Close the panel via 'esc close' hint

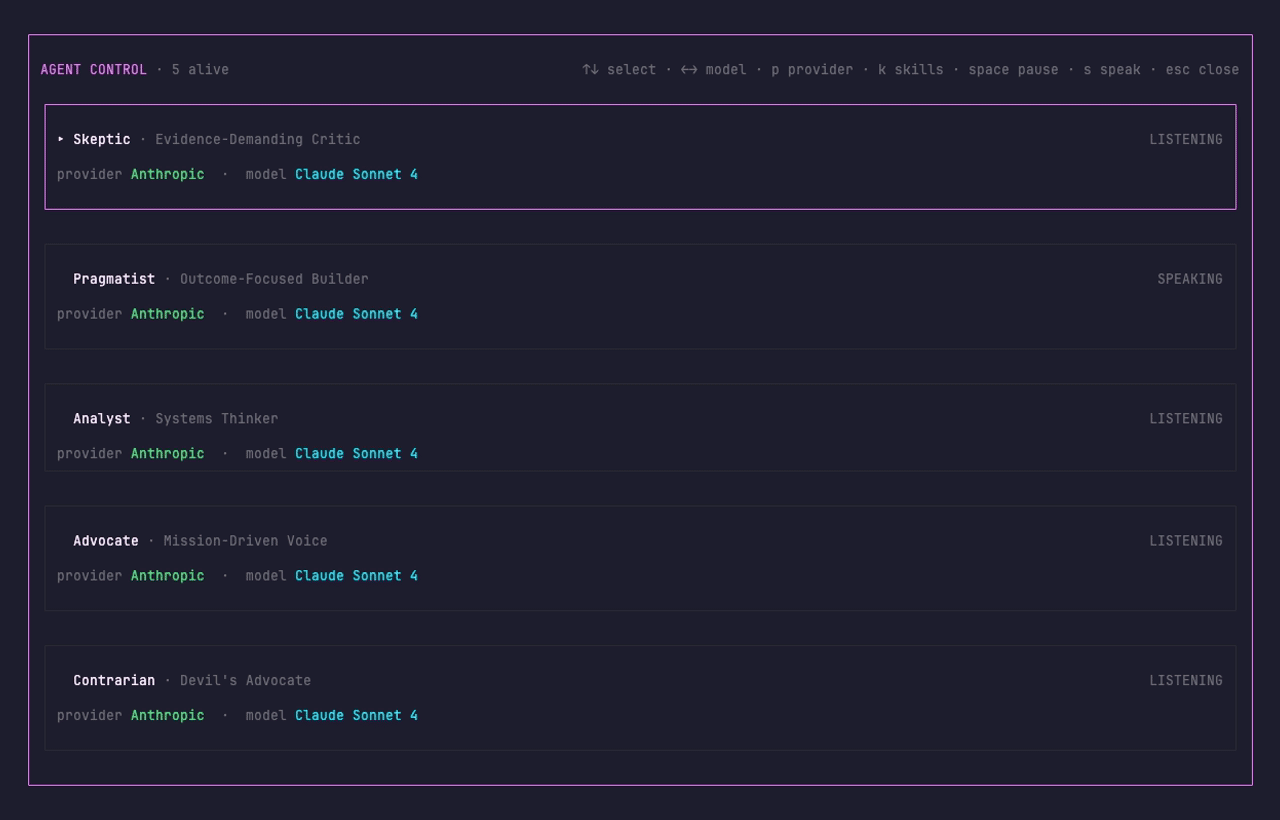[1201, 69]
